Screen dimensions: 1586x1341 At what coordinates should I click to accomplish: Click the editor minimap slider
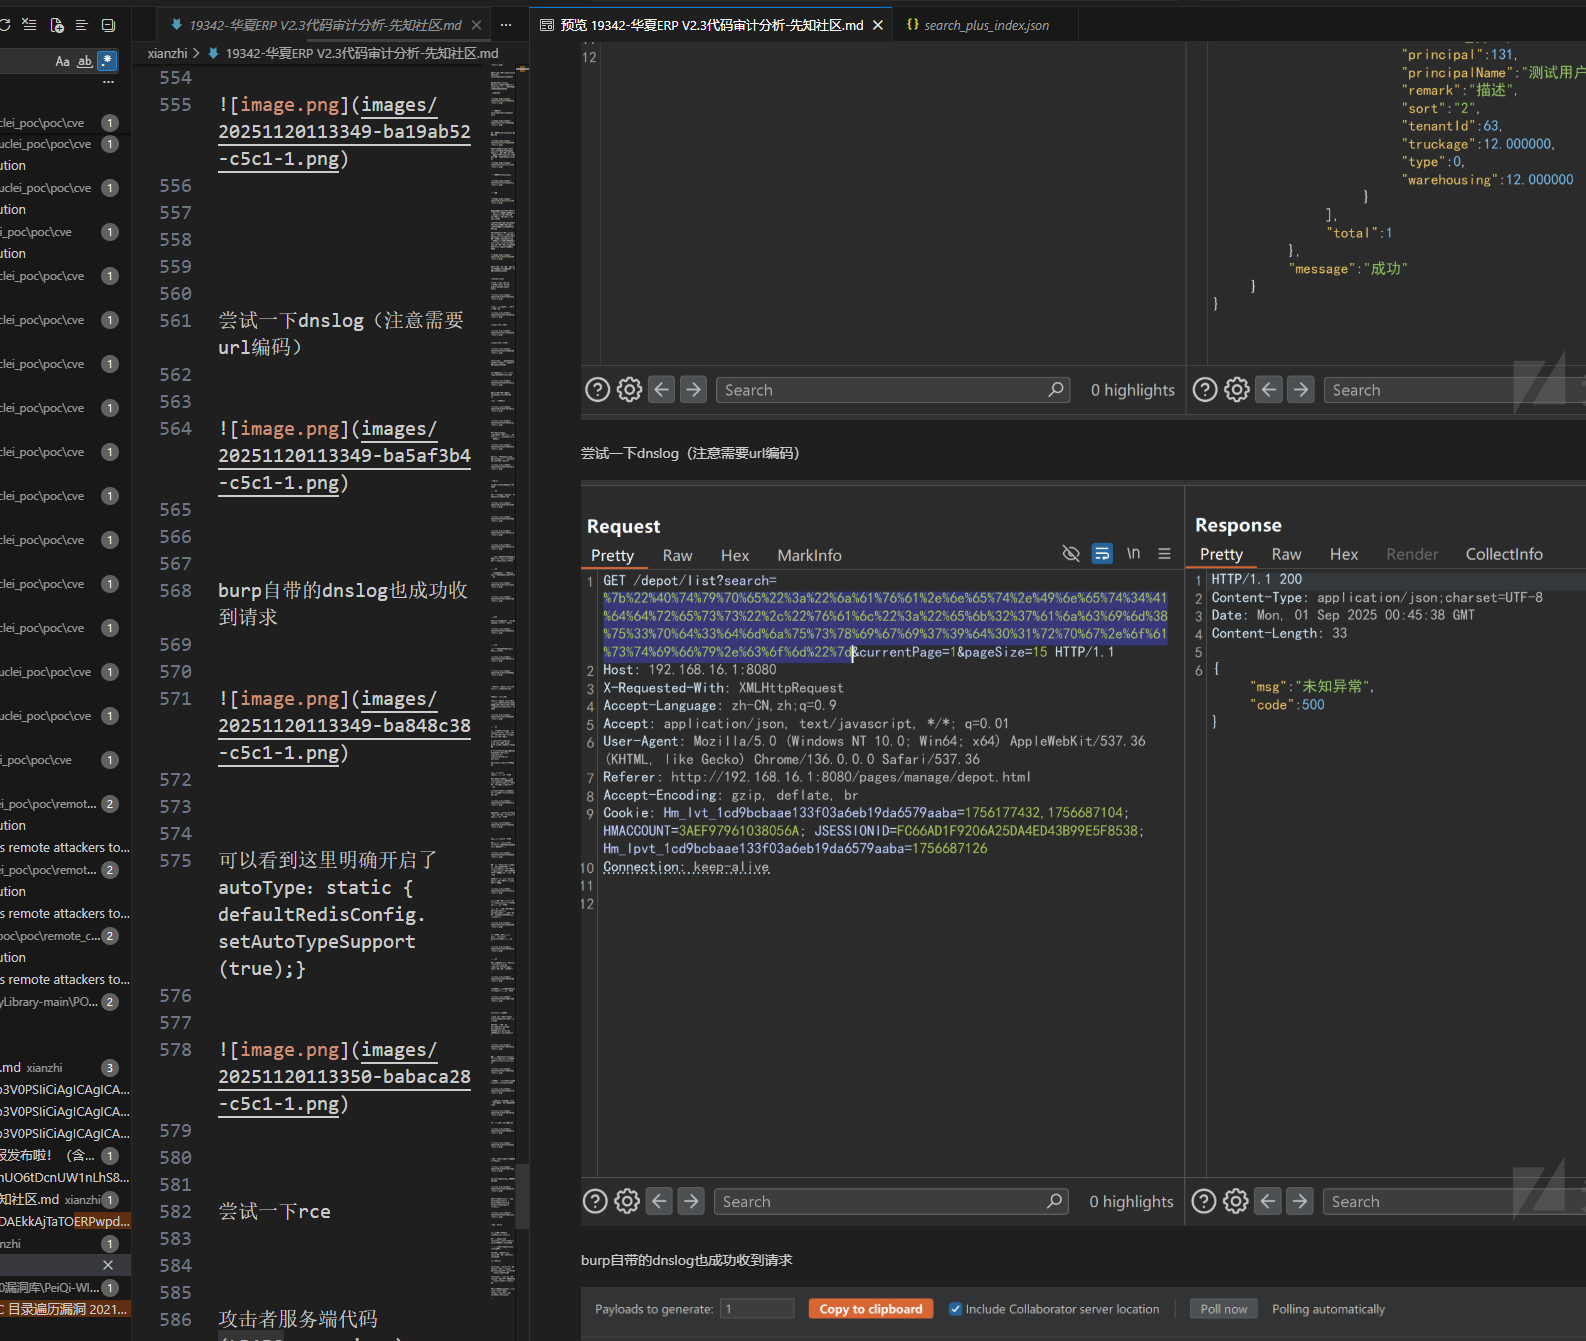(522, 1195)
